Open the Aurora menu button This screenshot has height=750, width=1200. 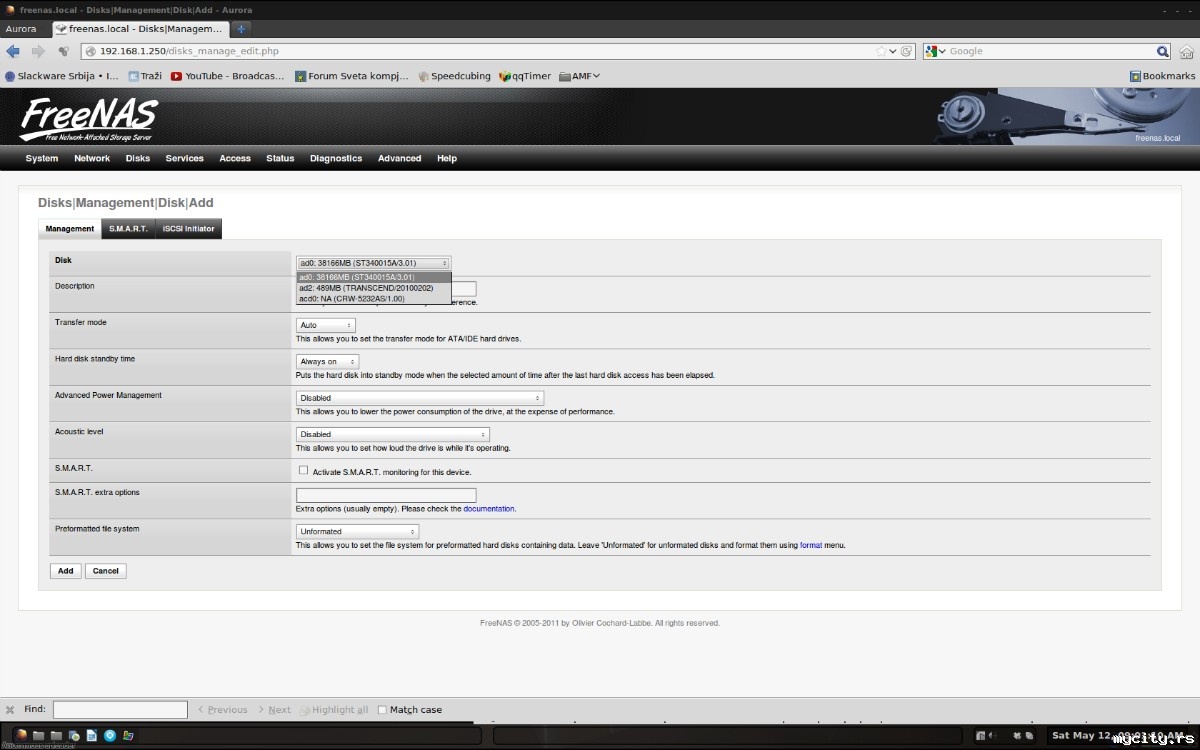click(x=21, y=29)
